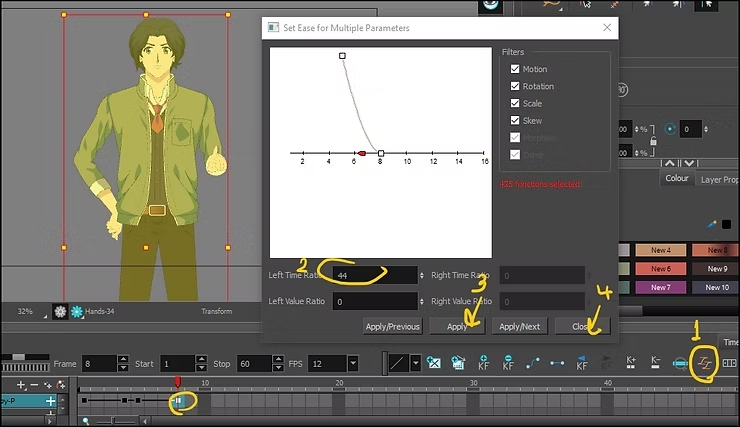The height and width of the screenshot is (427, 740).
Task: Uncheck the Scale filter checkbox
Action: pyautogui.click(x=515, y=103)
